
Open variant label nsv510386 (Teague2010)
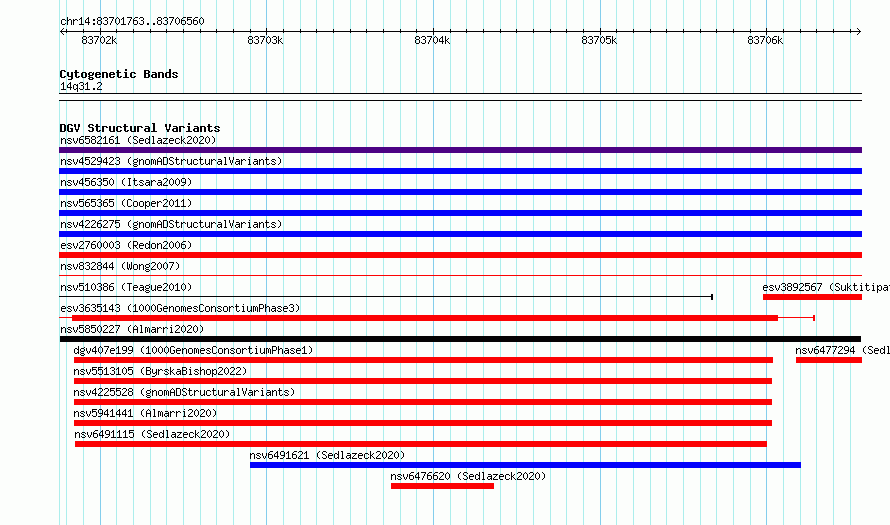(126, 287)
